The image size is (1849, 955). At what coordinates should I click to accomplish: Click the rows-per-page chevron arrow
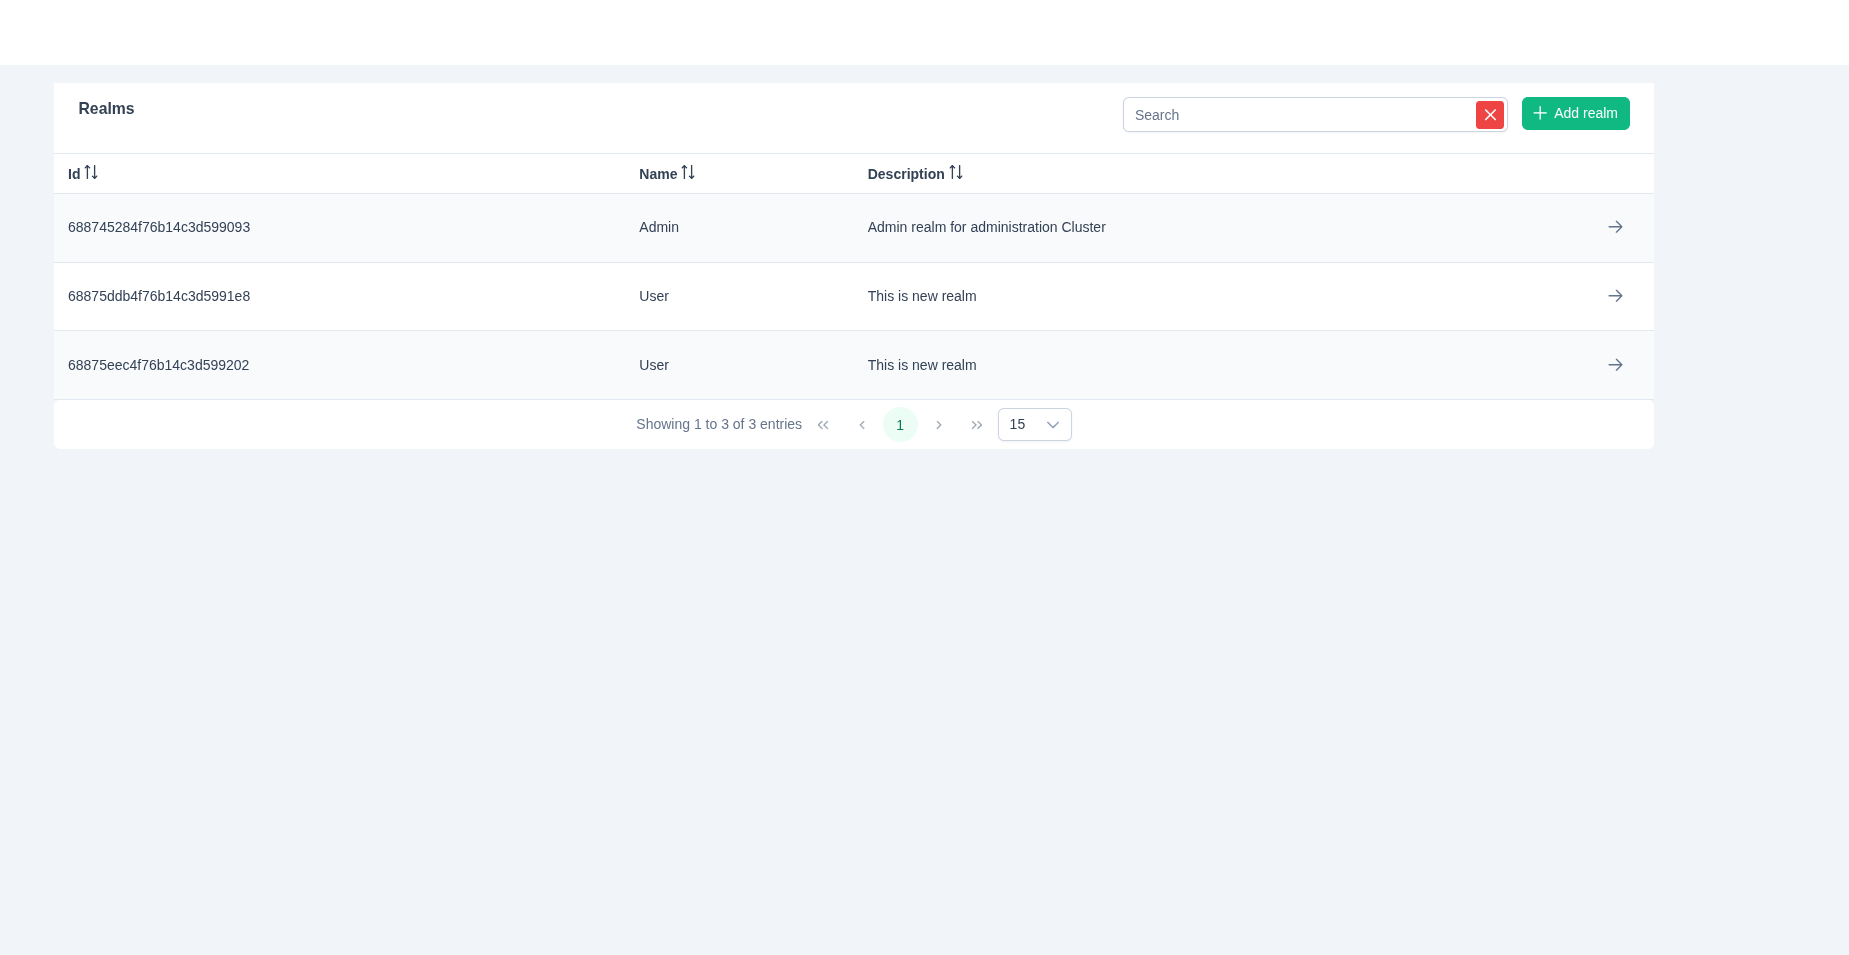tap(1052, 425)
